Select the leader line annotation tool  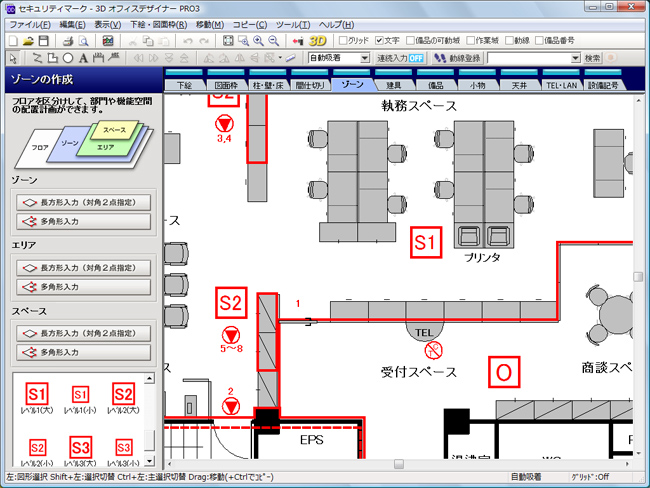point(113,58)
